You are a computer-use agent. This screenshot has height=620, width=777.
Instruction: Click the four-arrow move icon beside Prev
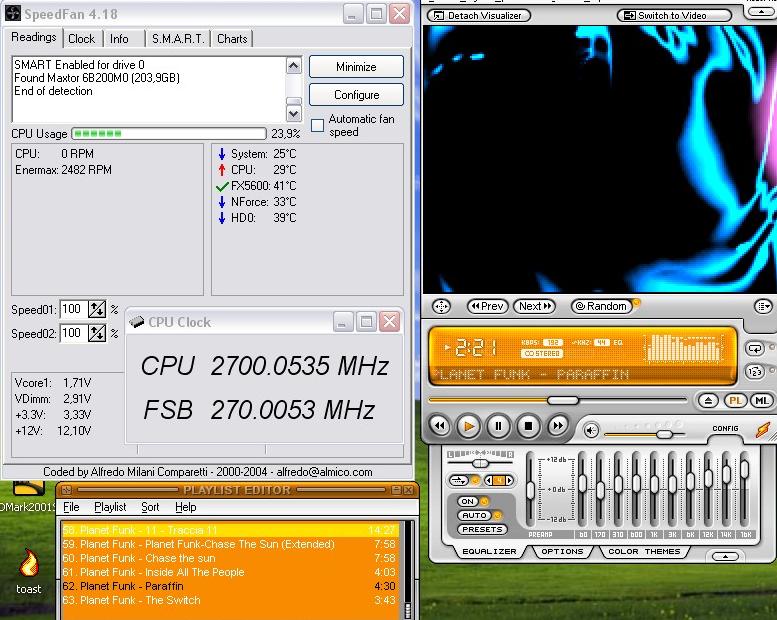pos(441,306)
